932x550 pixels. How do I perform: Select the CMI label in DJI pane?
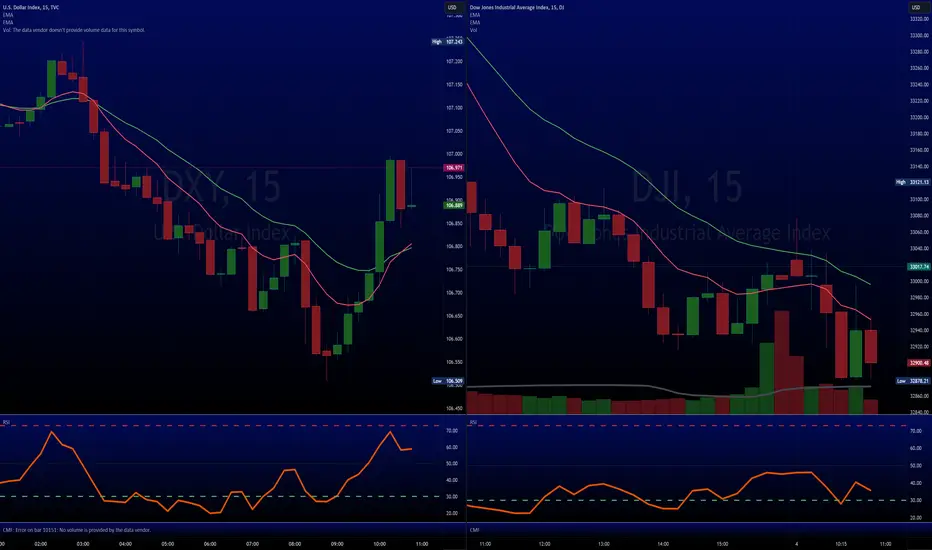[x=474, y=530]
